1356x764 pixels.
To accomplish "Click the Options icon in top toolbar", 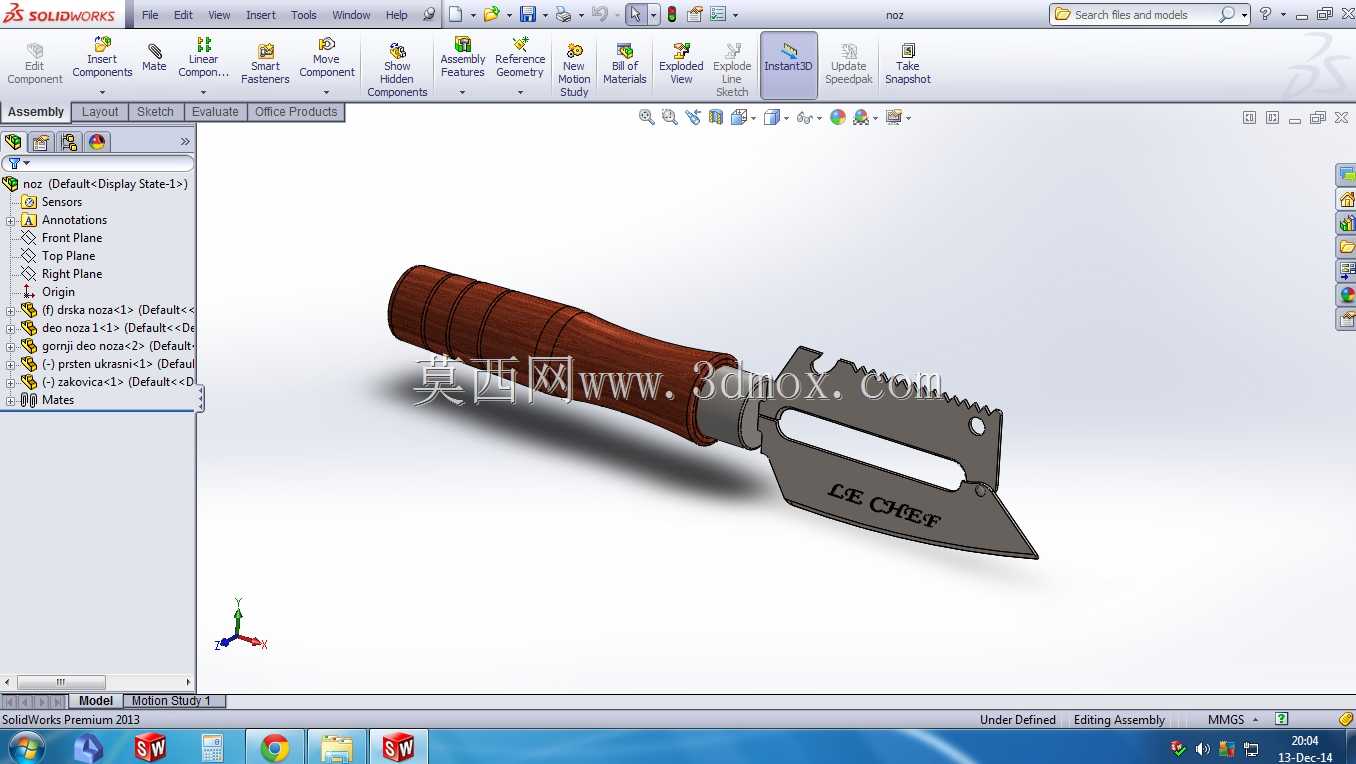I will pos(717,14).
